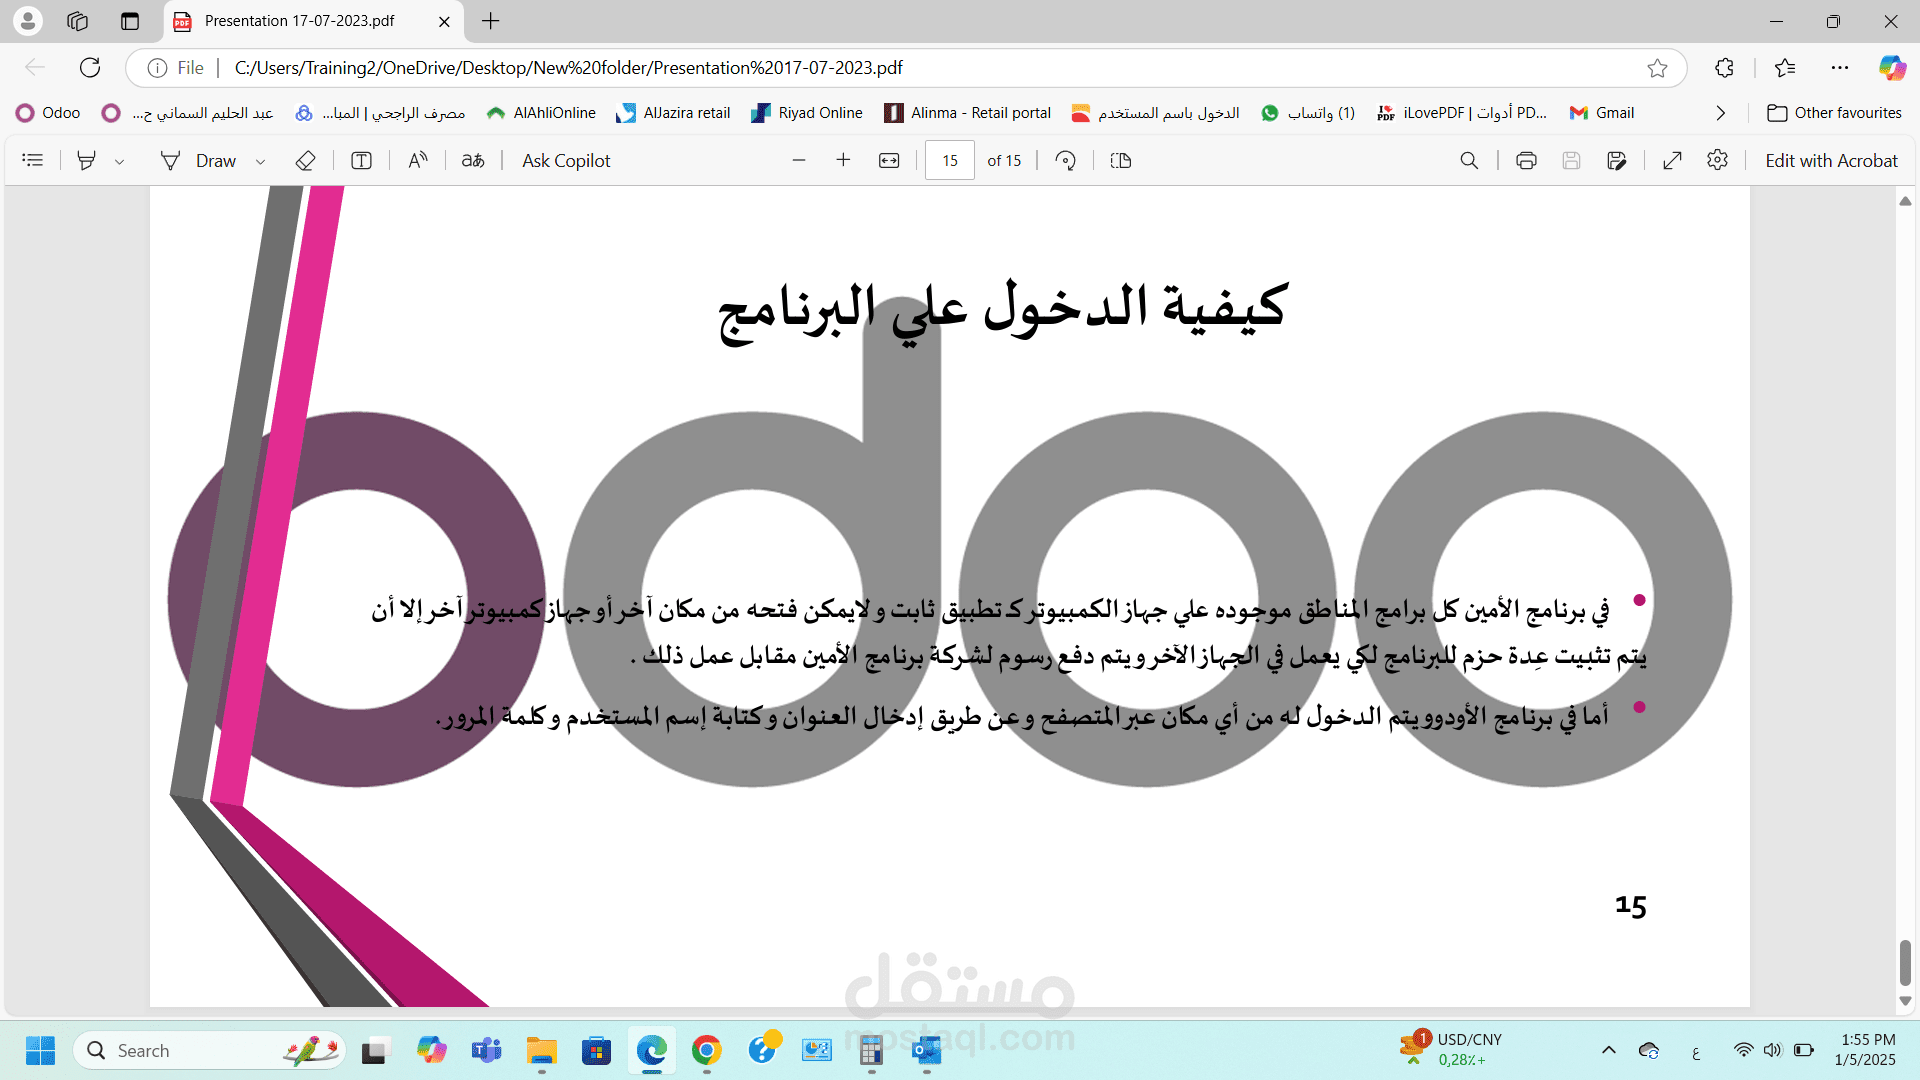Viewport: 1920px width, 1080px height.
Task: Enter full screen mode icon
Action: coord(1672,160)
